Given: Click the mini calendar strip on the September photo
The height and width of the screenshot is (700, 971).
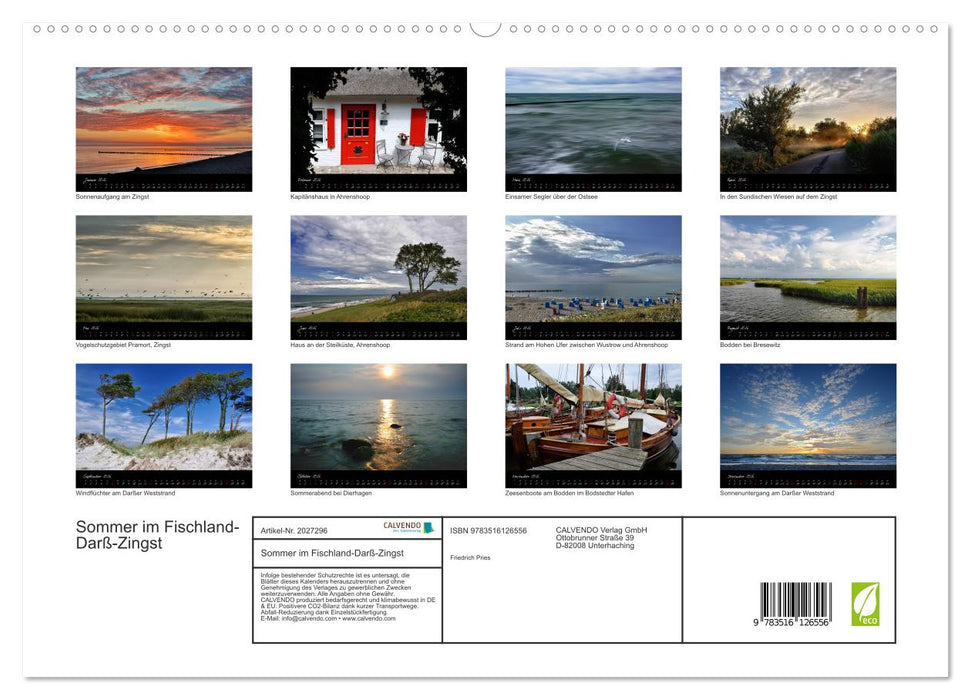Looking at the screenshot, I should point(164,481).
